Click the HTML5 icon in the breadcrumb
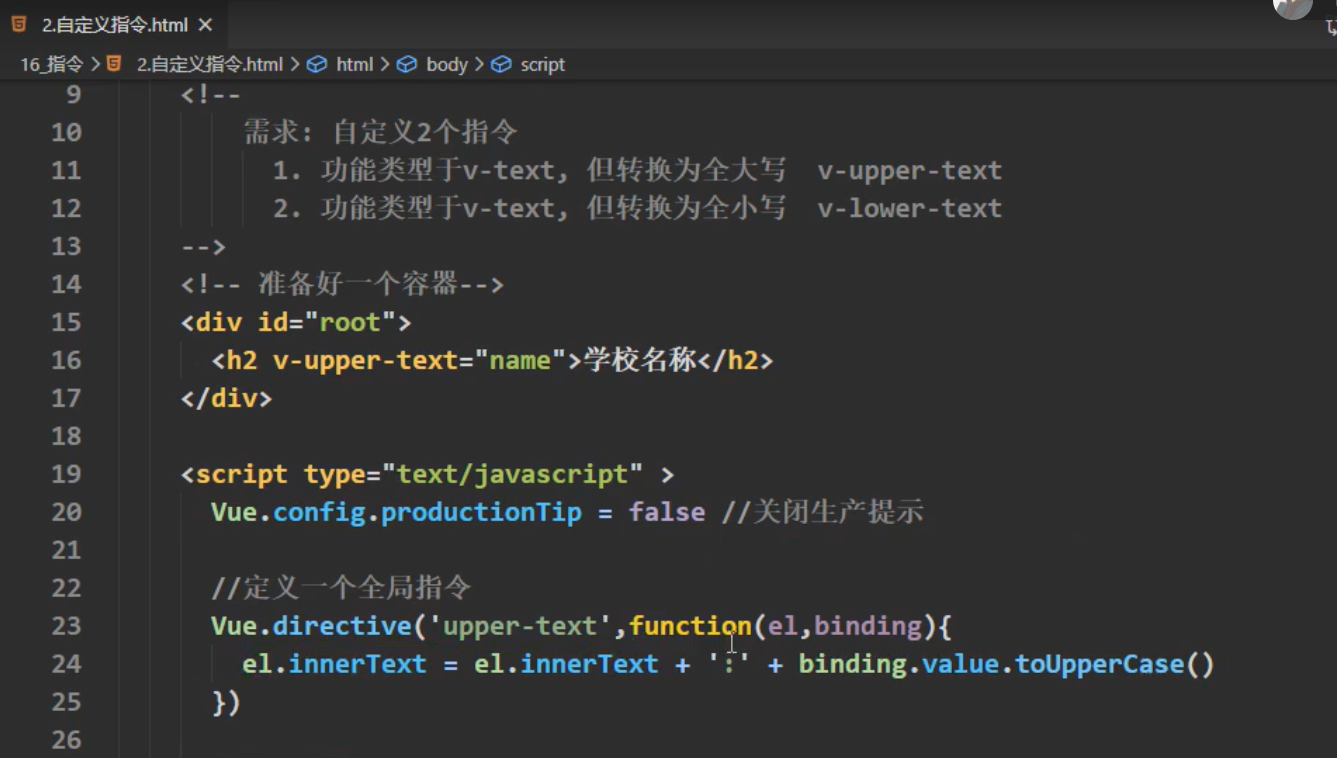 coord(114,64)
